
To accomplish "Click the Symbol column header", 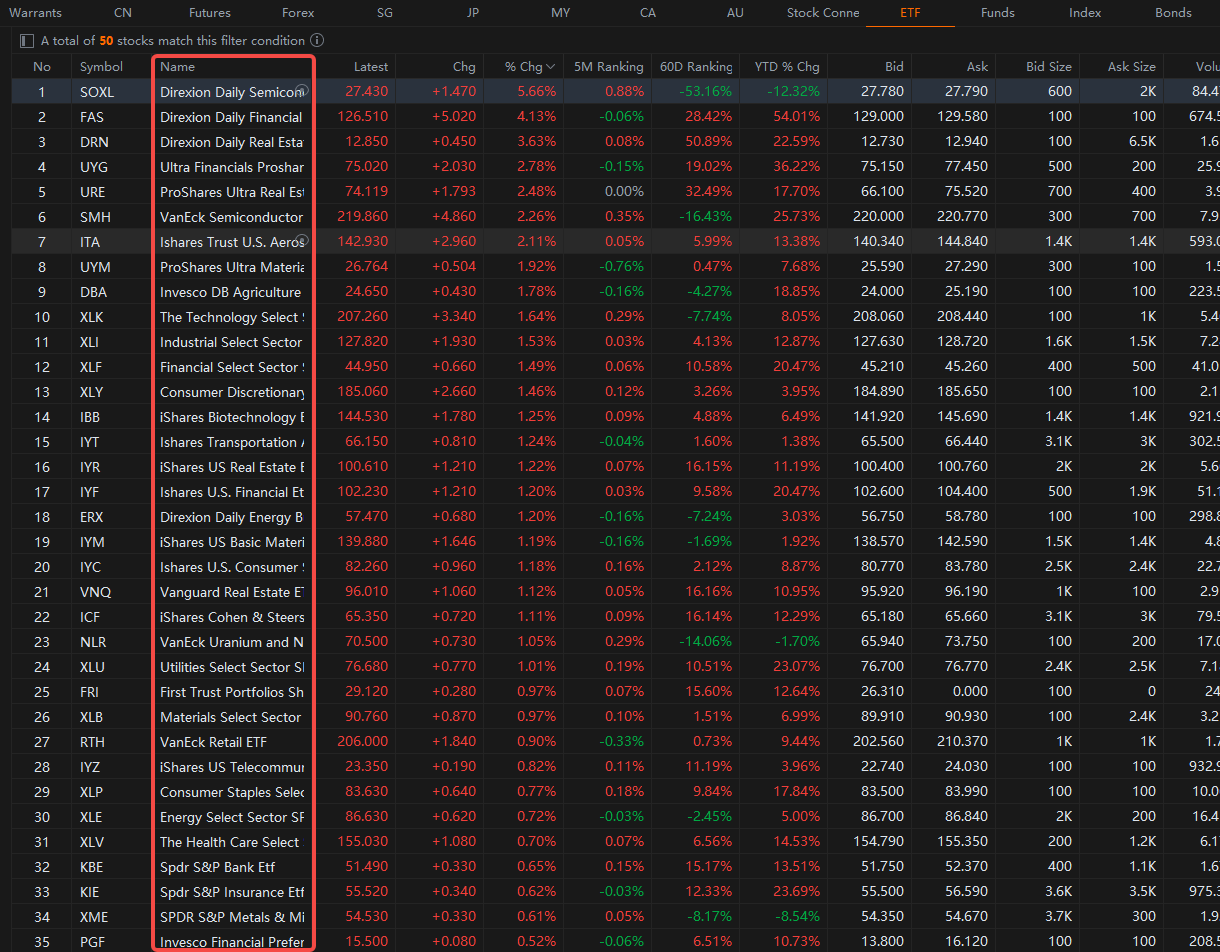I will (x=102, y=67).
